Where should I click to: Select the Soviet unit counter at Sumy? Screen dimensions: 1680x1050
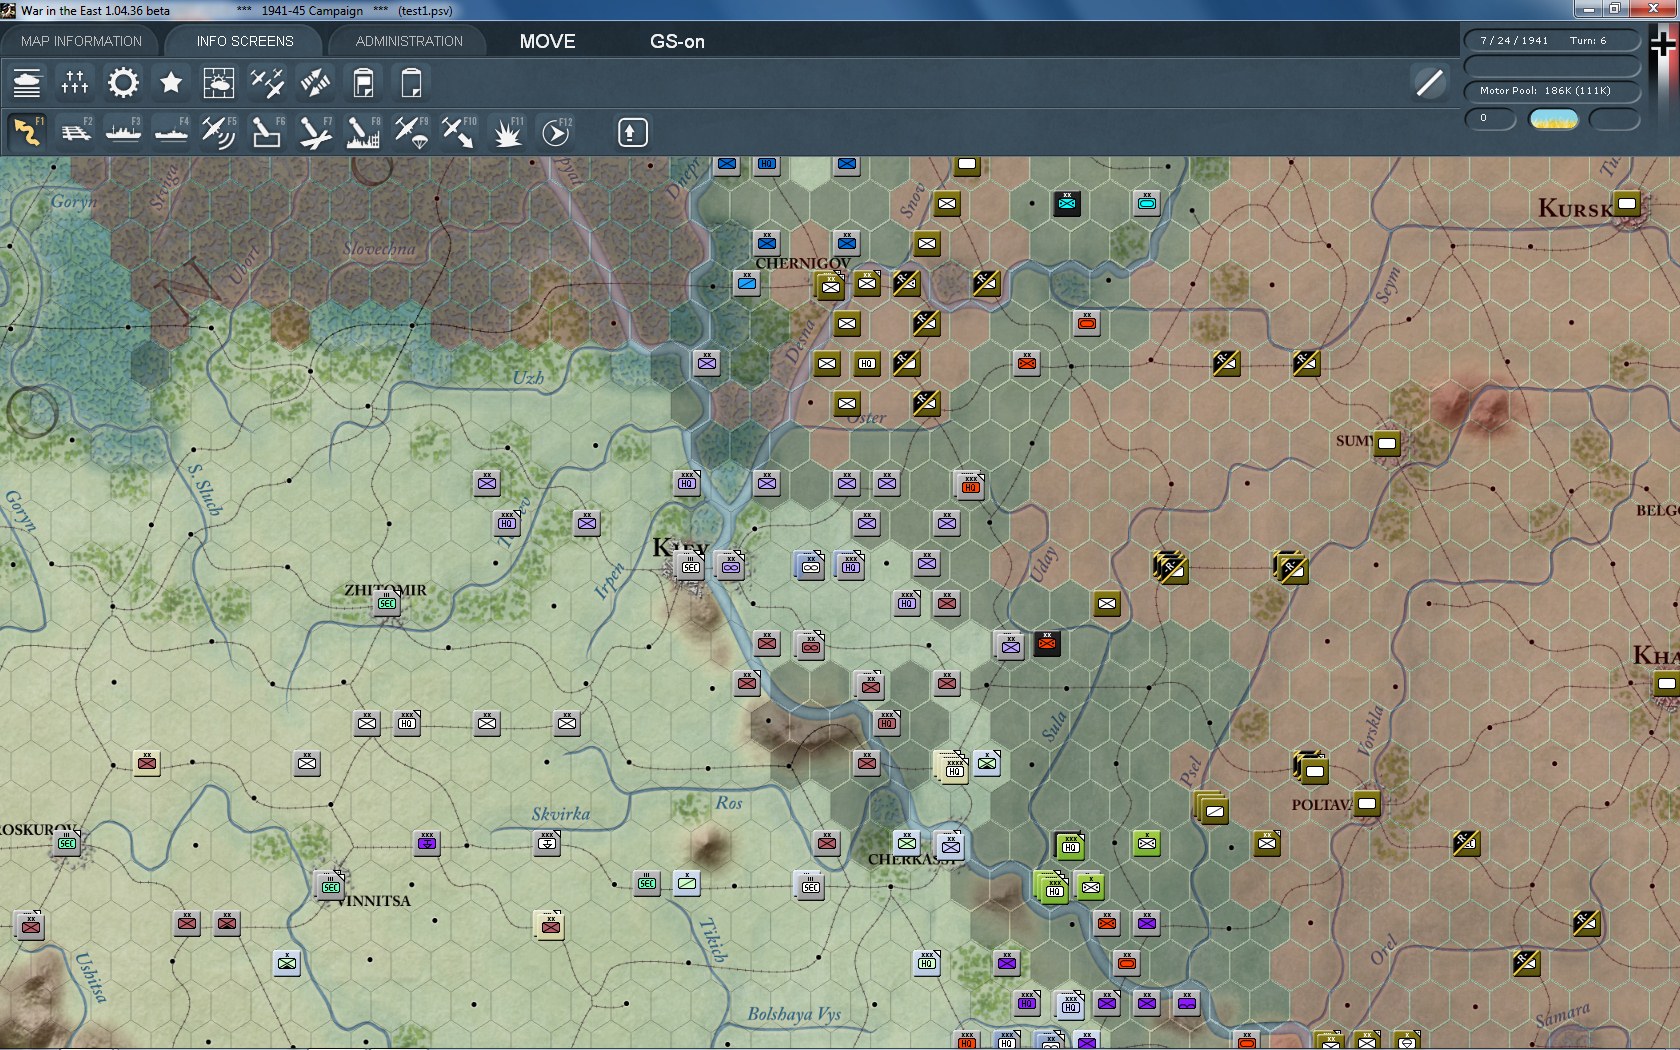(1387, 443)
